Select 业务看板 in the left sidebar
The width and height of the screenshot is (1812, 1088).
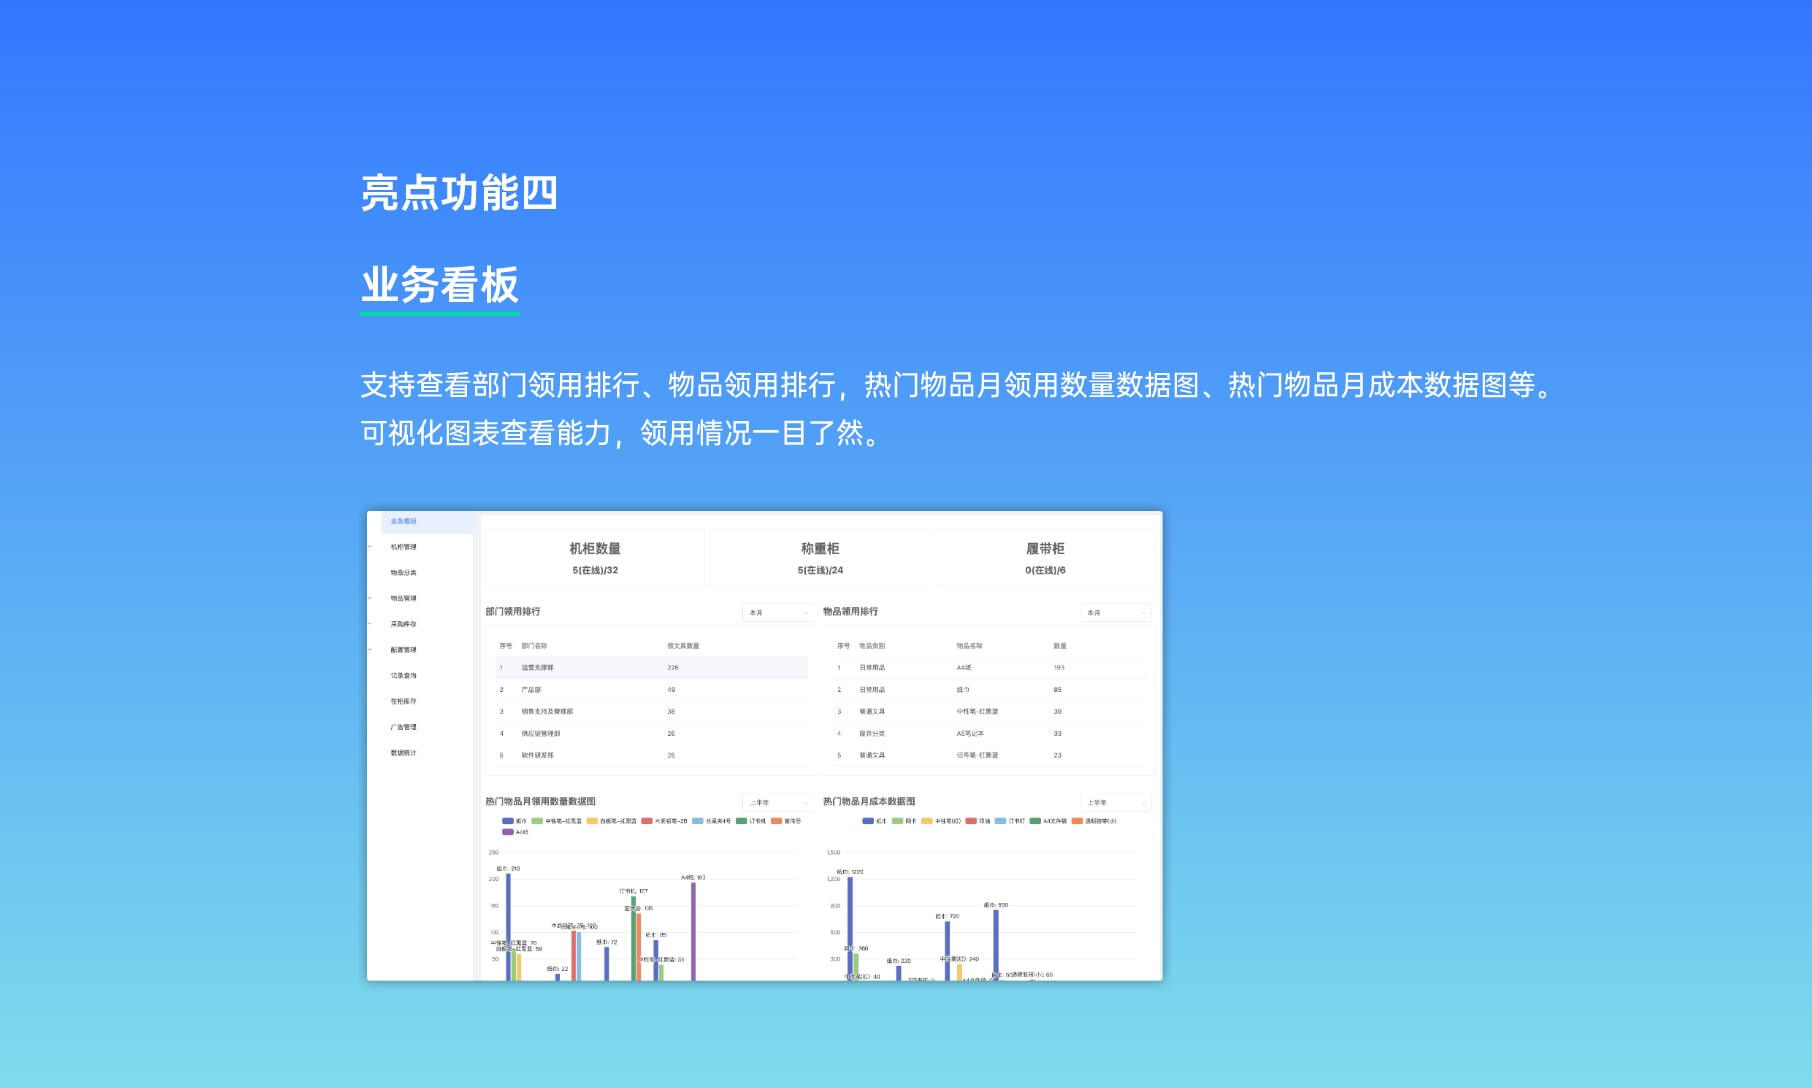(x=404, y=521)
